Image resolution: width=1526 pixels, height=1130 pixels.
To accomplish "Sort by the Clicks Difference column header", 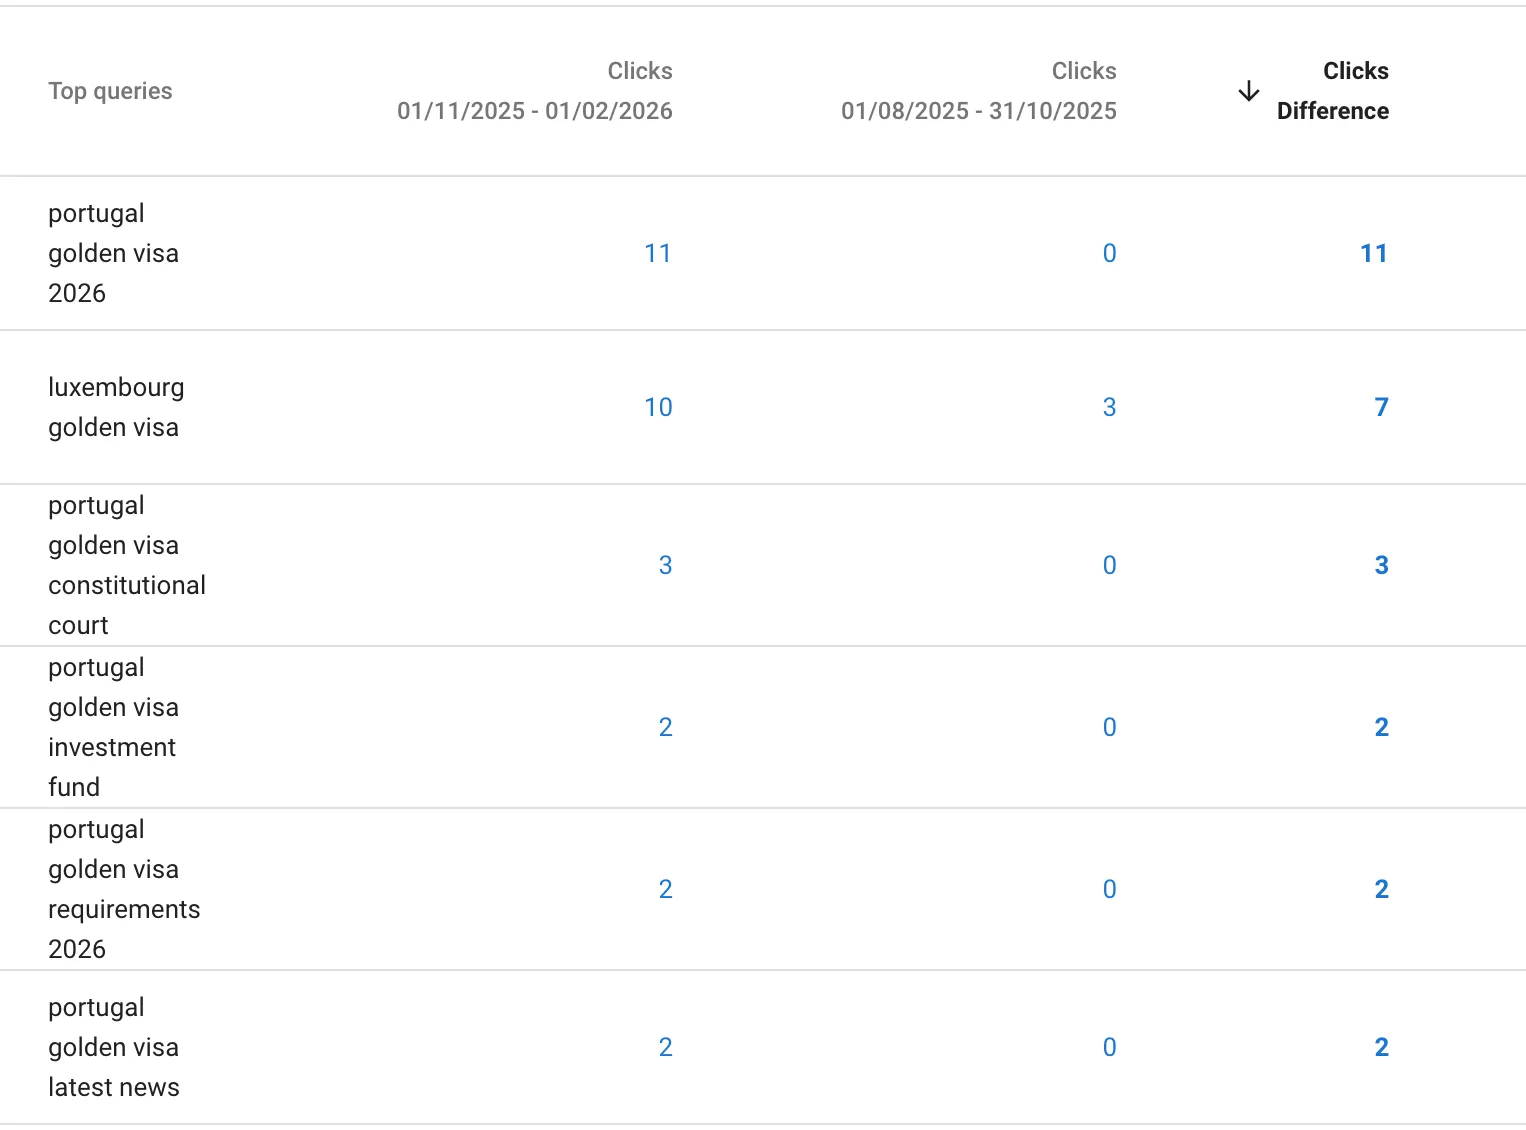I will tap(1332, 90).
